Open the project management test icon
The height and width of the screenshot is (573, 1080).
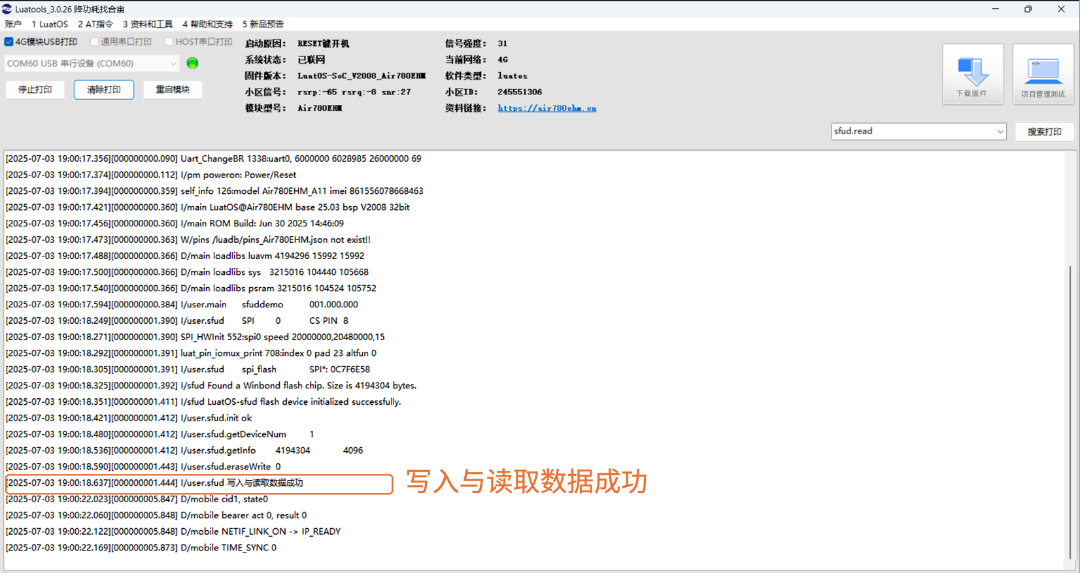click(1043, 74)
